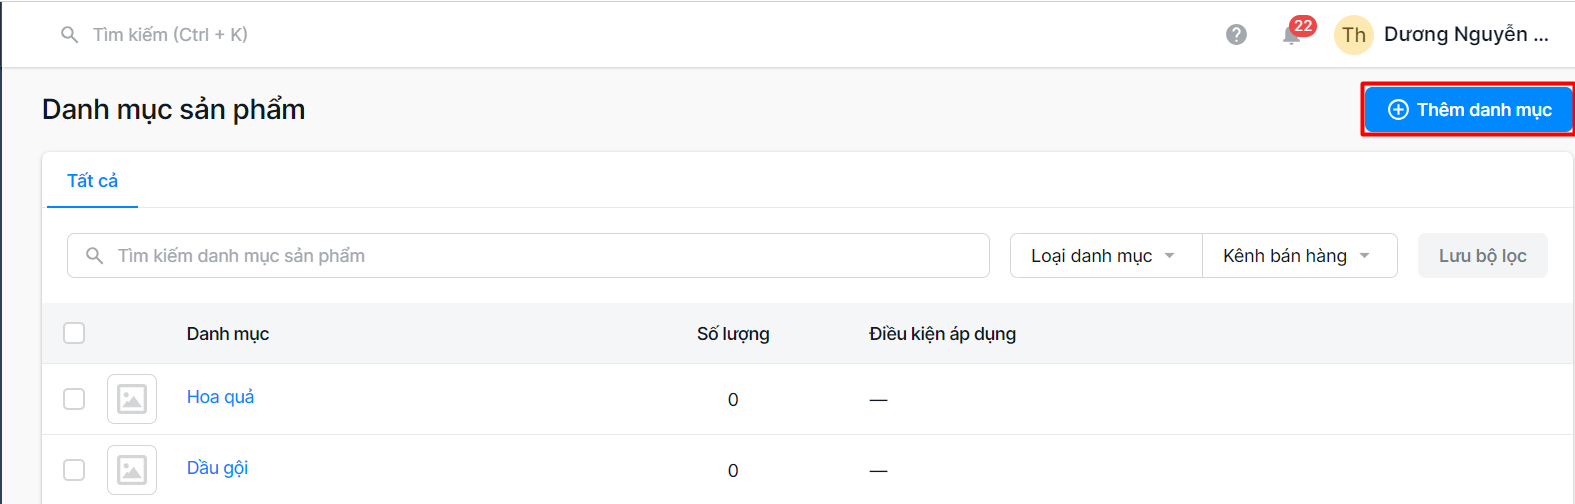Click the Dầu gội image placeholder icon

[132, 470]
